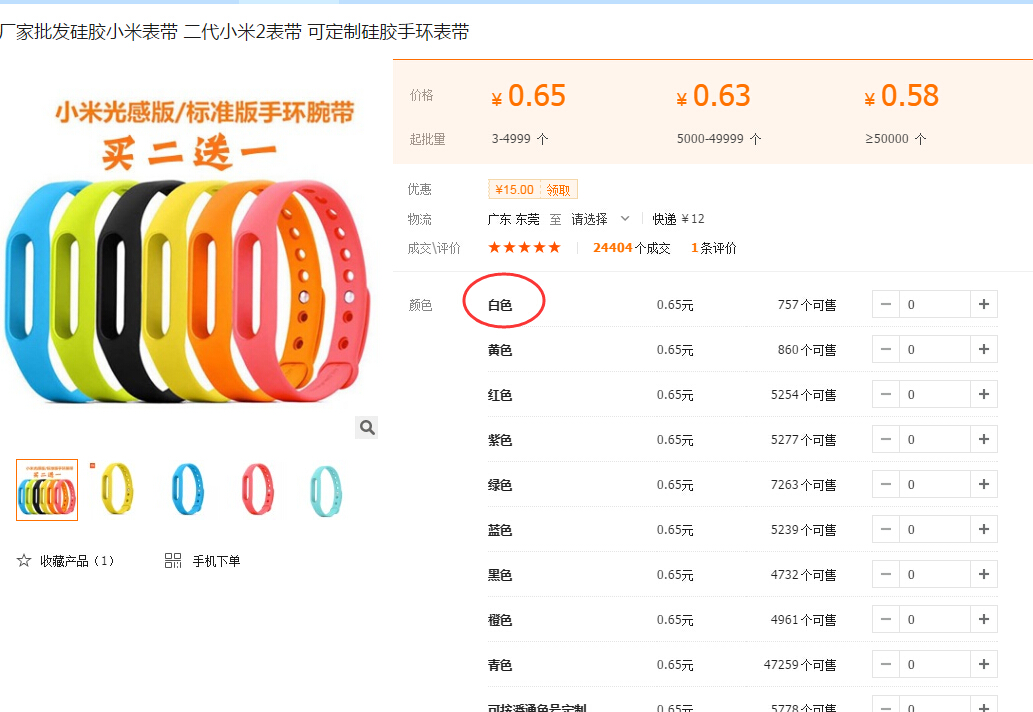Image resolution: width=1033 pixels, height=712 pixels.
Task: Decrease quantity for 黄色
Action: tap(885, 349)
